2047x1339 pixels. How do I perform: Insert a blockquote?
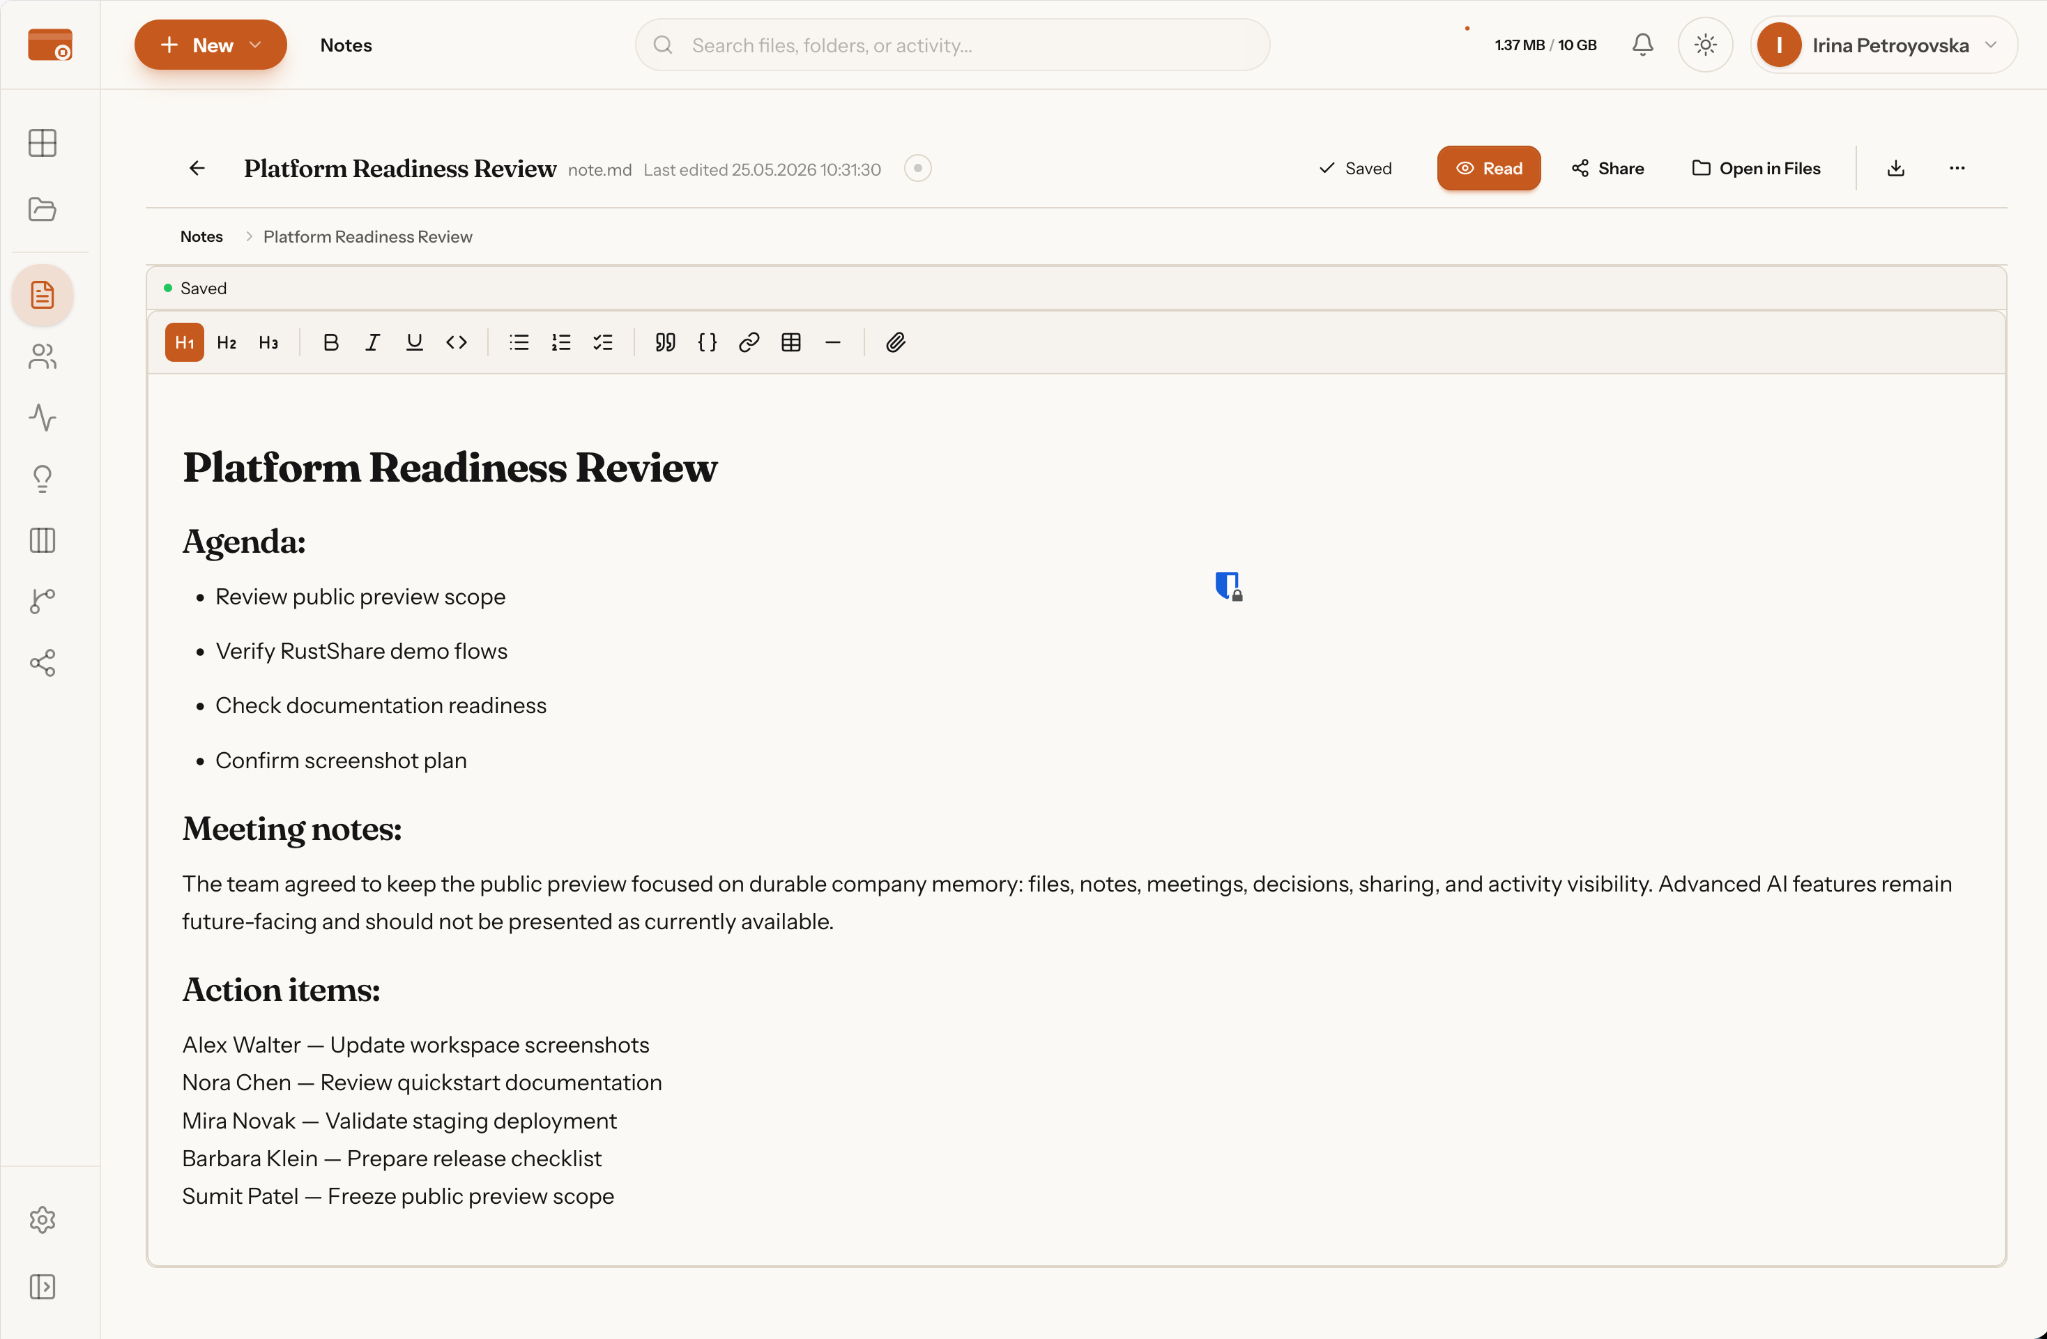click(665, 343)
